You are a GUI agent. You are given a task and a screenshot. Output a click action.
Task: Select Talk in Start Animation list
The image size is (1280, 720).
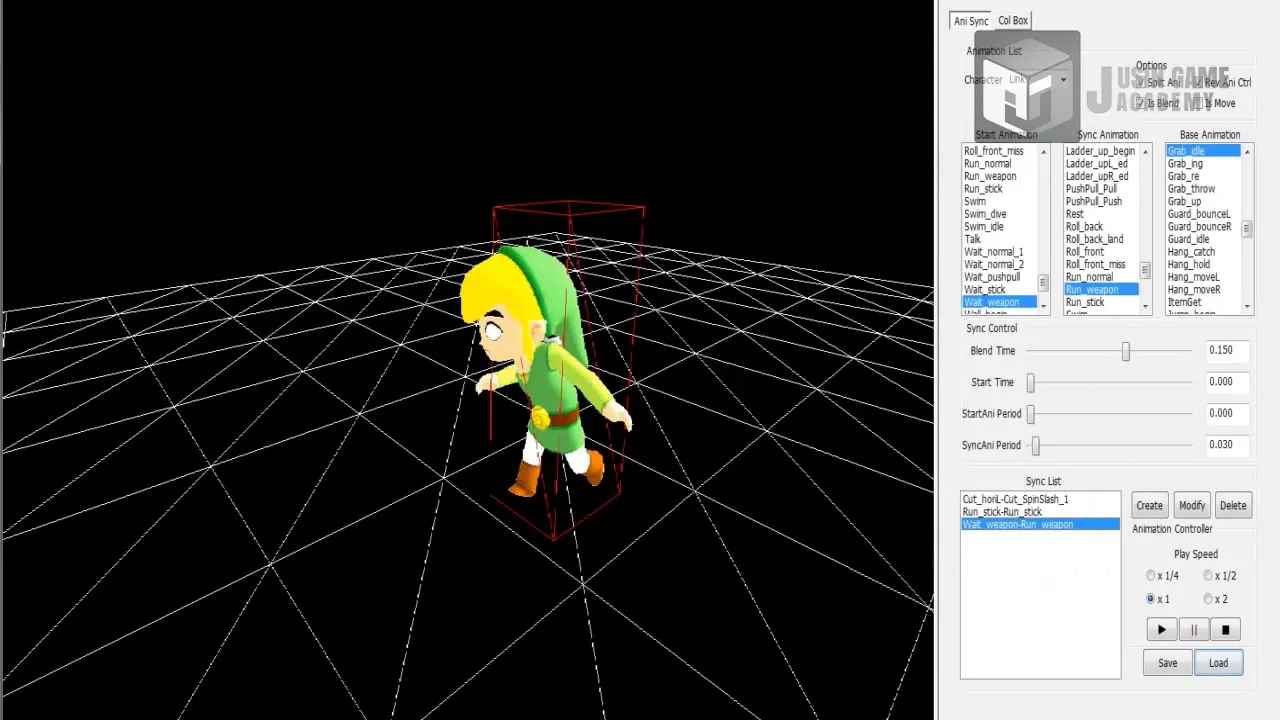tap(1001, 239)
